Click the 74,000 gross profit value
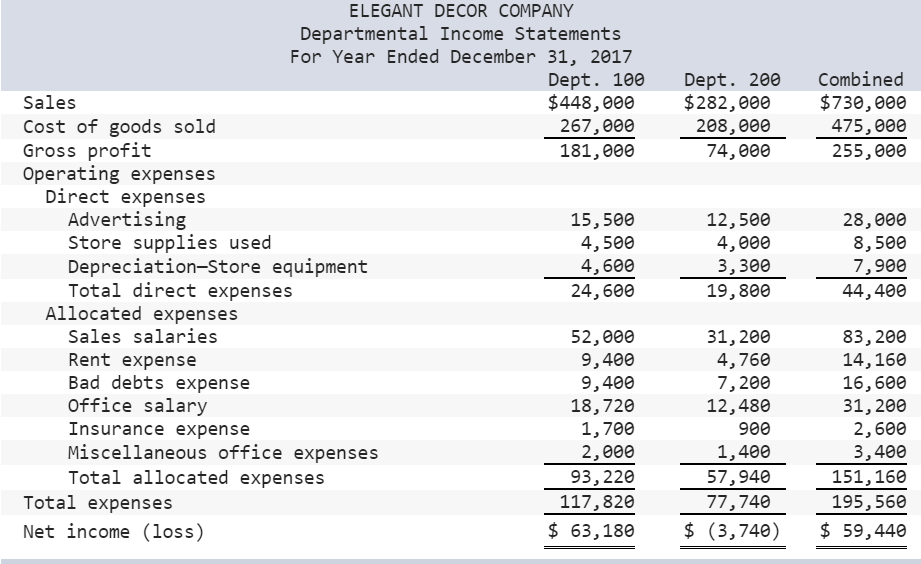The height and width of the screenshot is (564, 921). 738,151
